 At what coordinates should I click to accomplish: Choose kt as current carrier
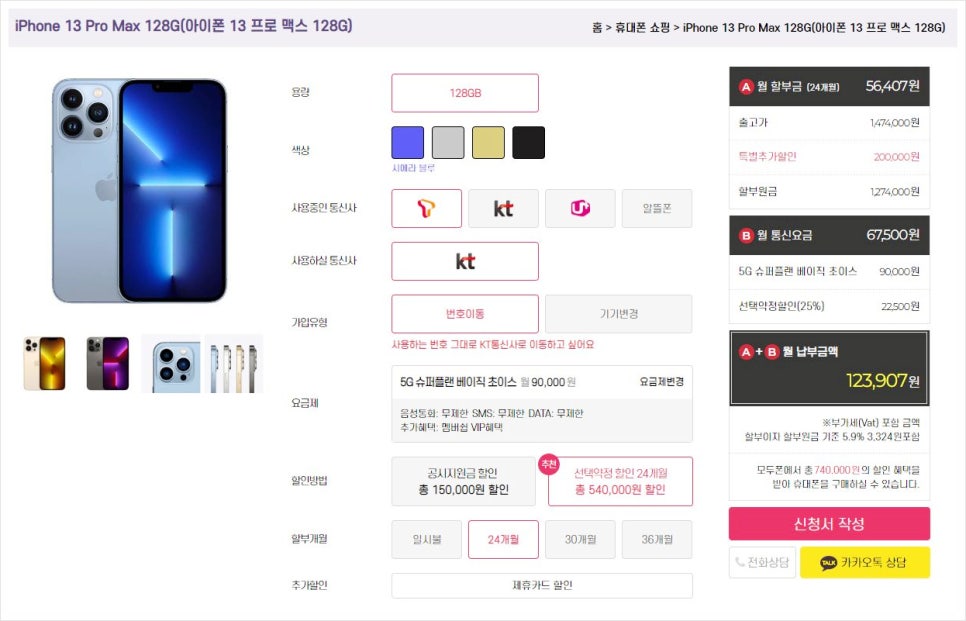point(503,208)
